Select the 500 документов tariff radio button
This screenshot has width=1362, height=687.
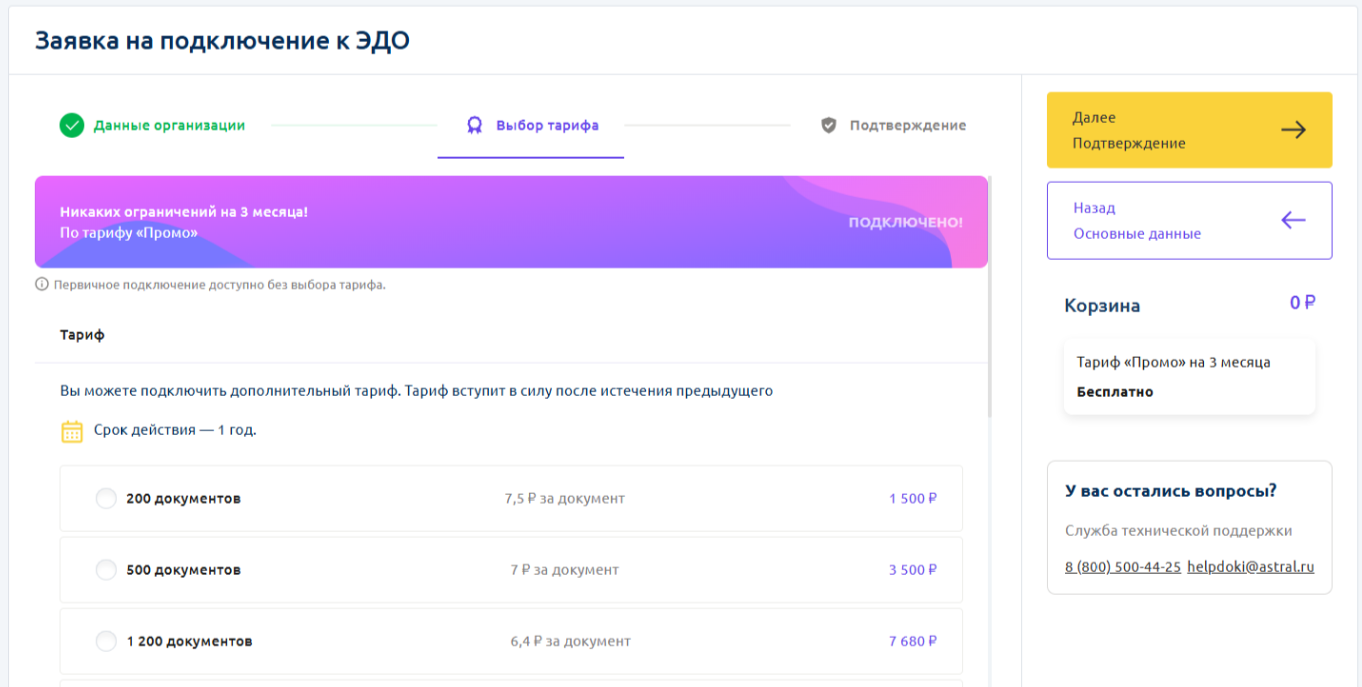point(106,570)
